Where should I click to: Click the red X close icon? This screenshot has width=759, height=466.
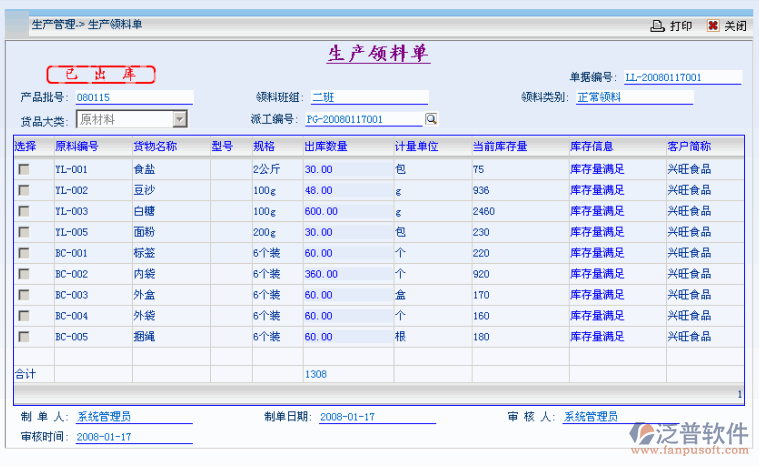pyautogui.click(x=712, y=26)
